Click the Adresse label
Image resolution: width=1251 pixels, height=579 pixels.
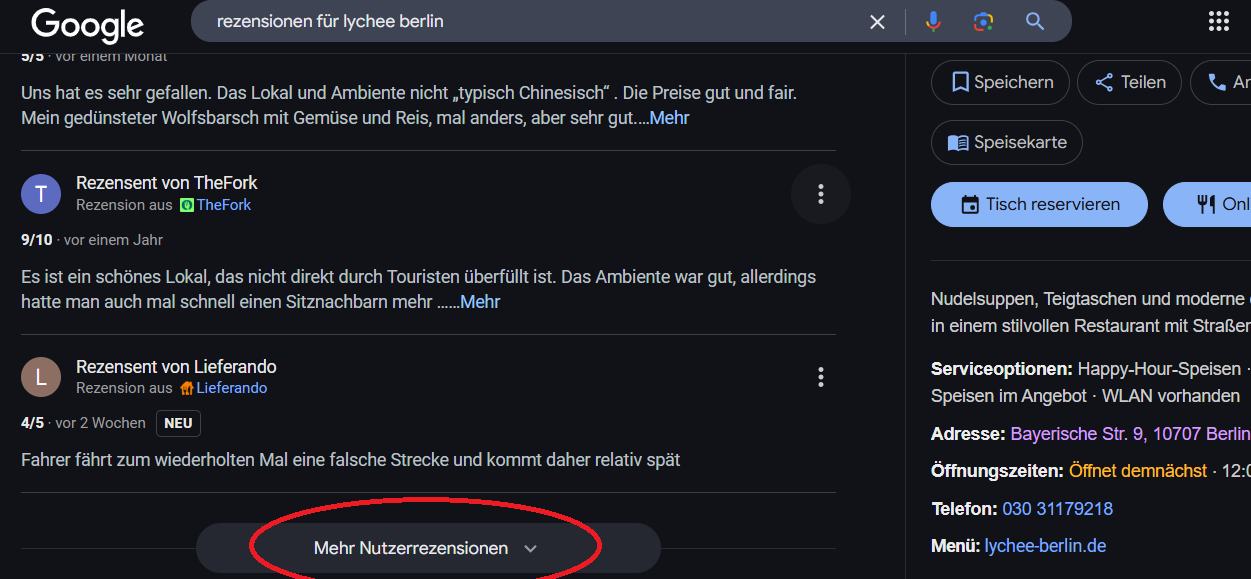[968, 434]
